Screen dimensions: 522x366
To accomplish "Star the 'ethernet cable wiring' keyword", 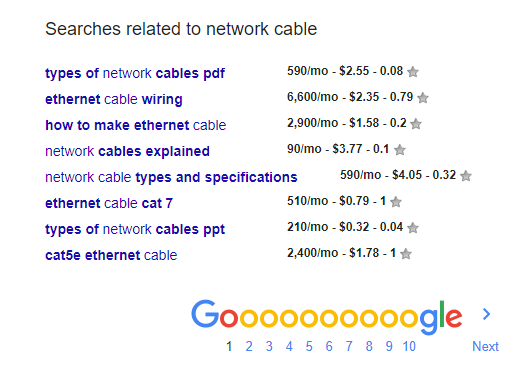I will [423, 98].
